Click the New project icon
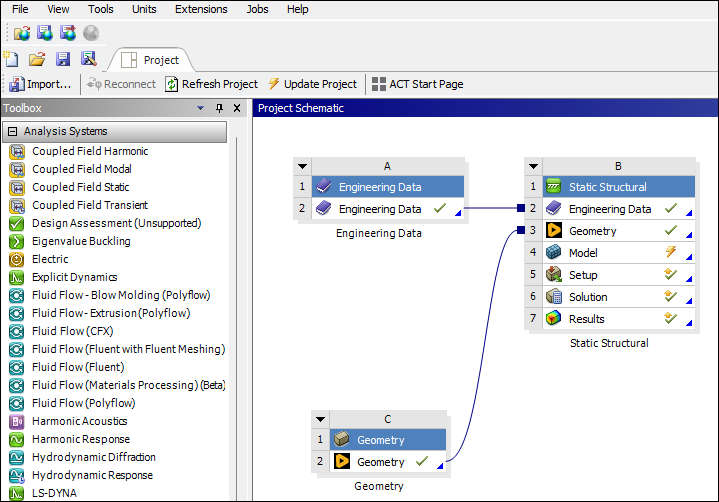The image size is (719, 502). pyautogui.click(x=11, y=59)
